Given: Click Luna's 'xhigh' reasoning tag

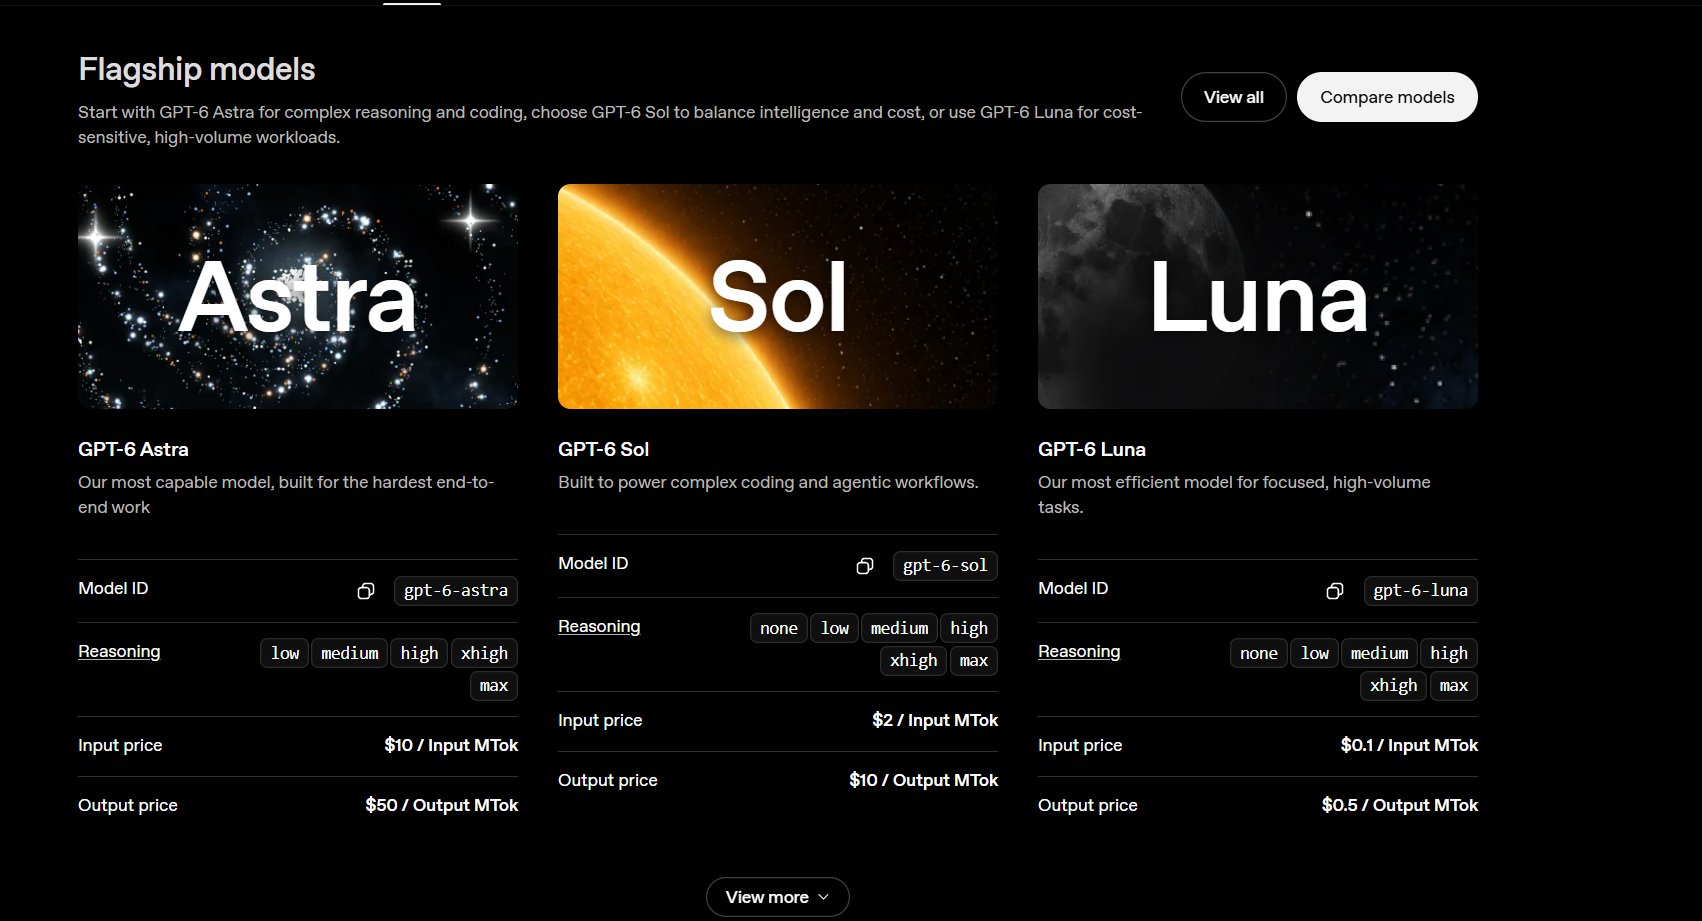Looking at the screenshot, I should pos(1393,686).
